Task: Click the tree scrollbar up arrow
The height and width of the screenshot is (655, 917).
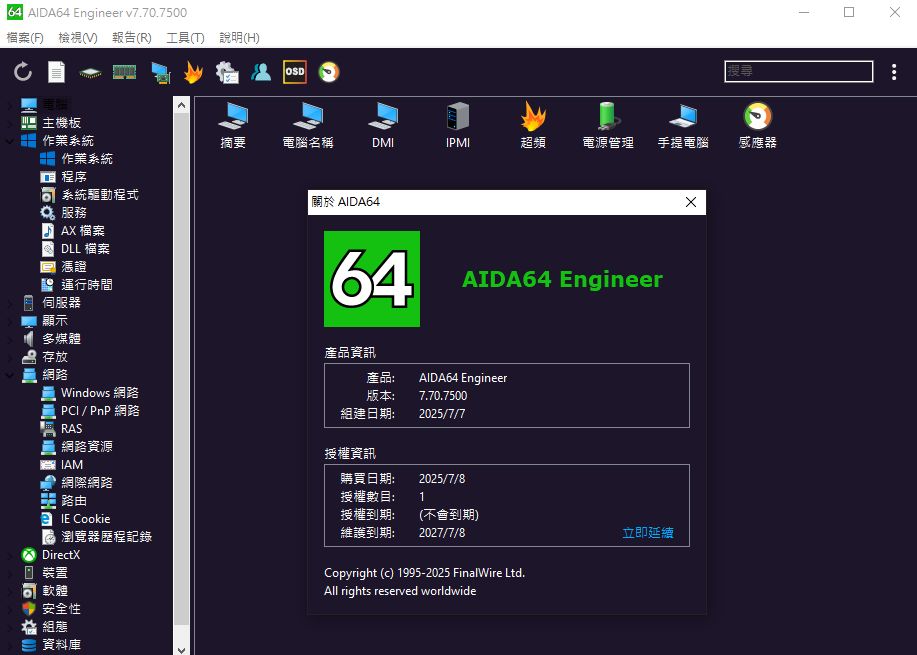Action: [x=181, y=105]
